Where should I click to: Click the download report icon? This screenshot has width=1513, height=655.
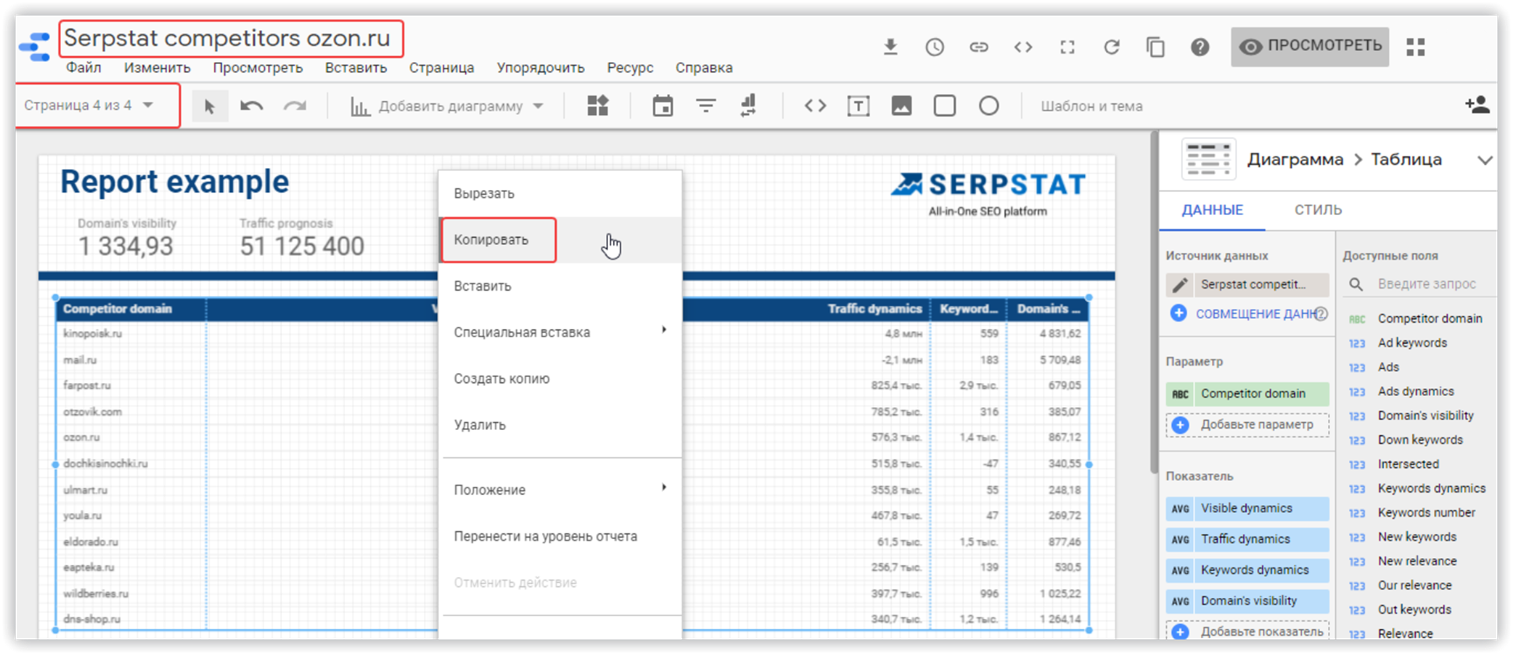click(890, 47)
